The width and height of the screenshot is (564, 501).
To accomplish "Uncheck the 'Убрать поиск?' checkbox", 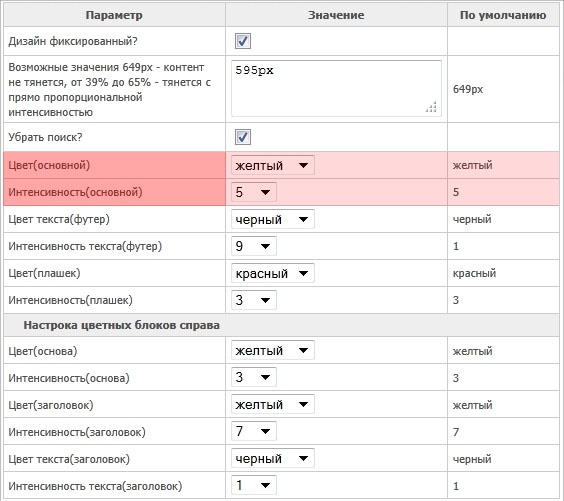I will point(243,137).
